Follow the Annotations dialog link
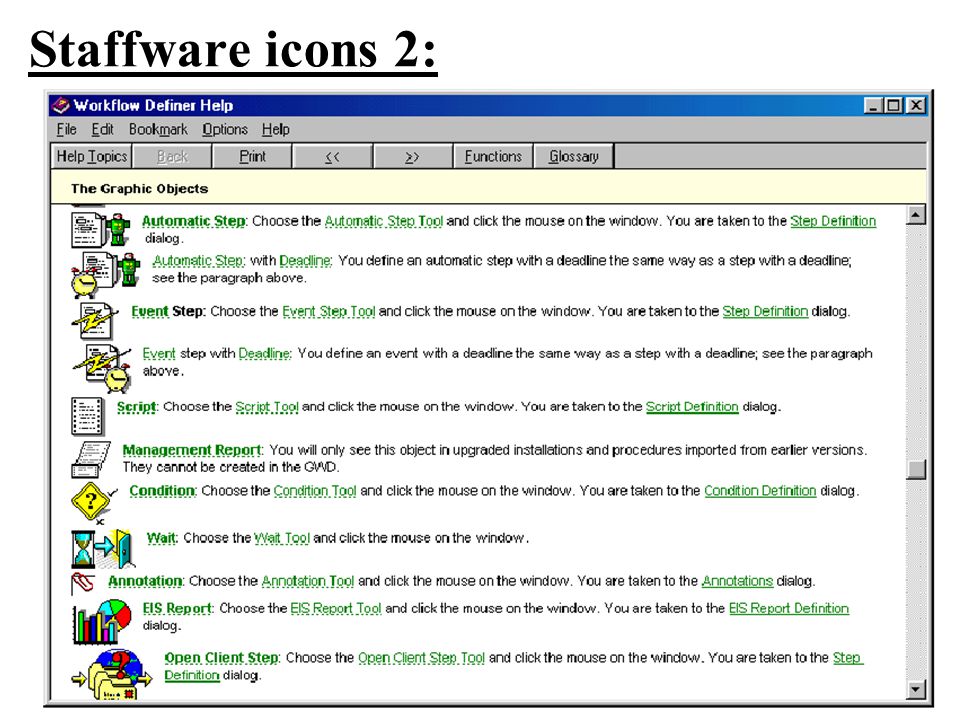 pos(737,581)
